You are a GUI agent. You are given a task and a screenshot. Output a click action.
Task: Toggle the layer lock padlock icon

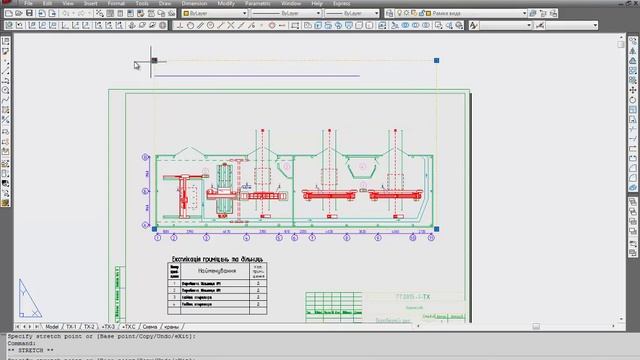(x=421, y=13)
